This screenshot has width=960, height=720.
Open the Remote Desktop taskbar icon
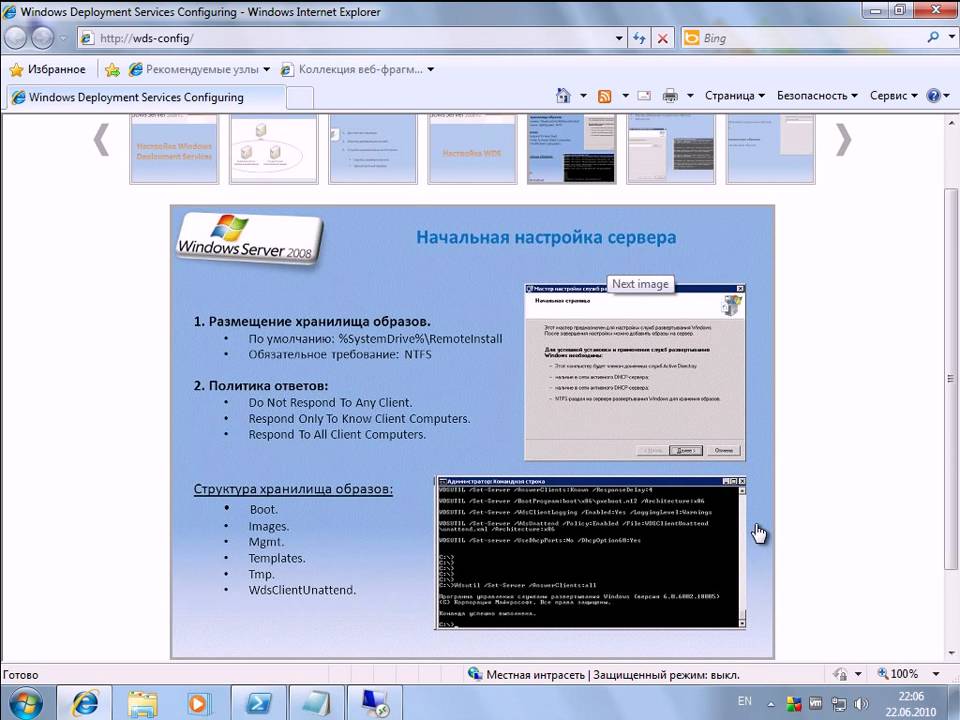(375, 703)
